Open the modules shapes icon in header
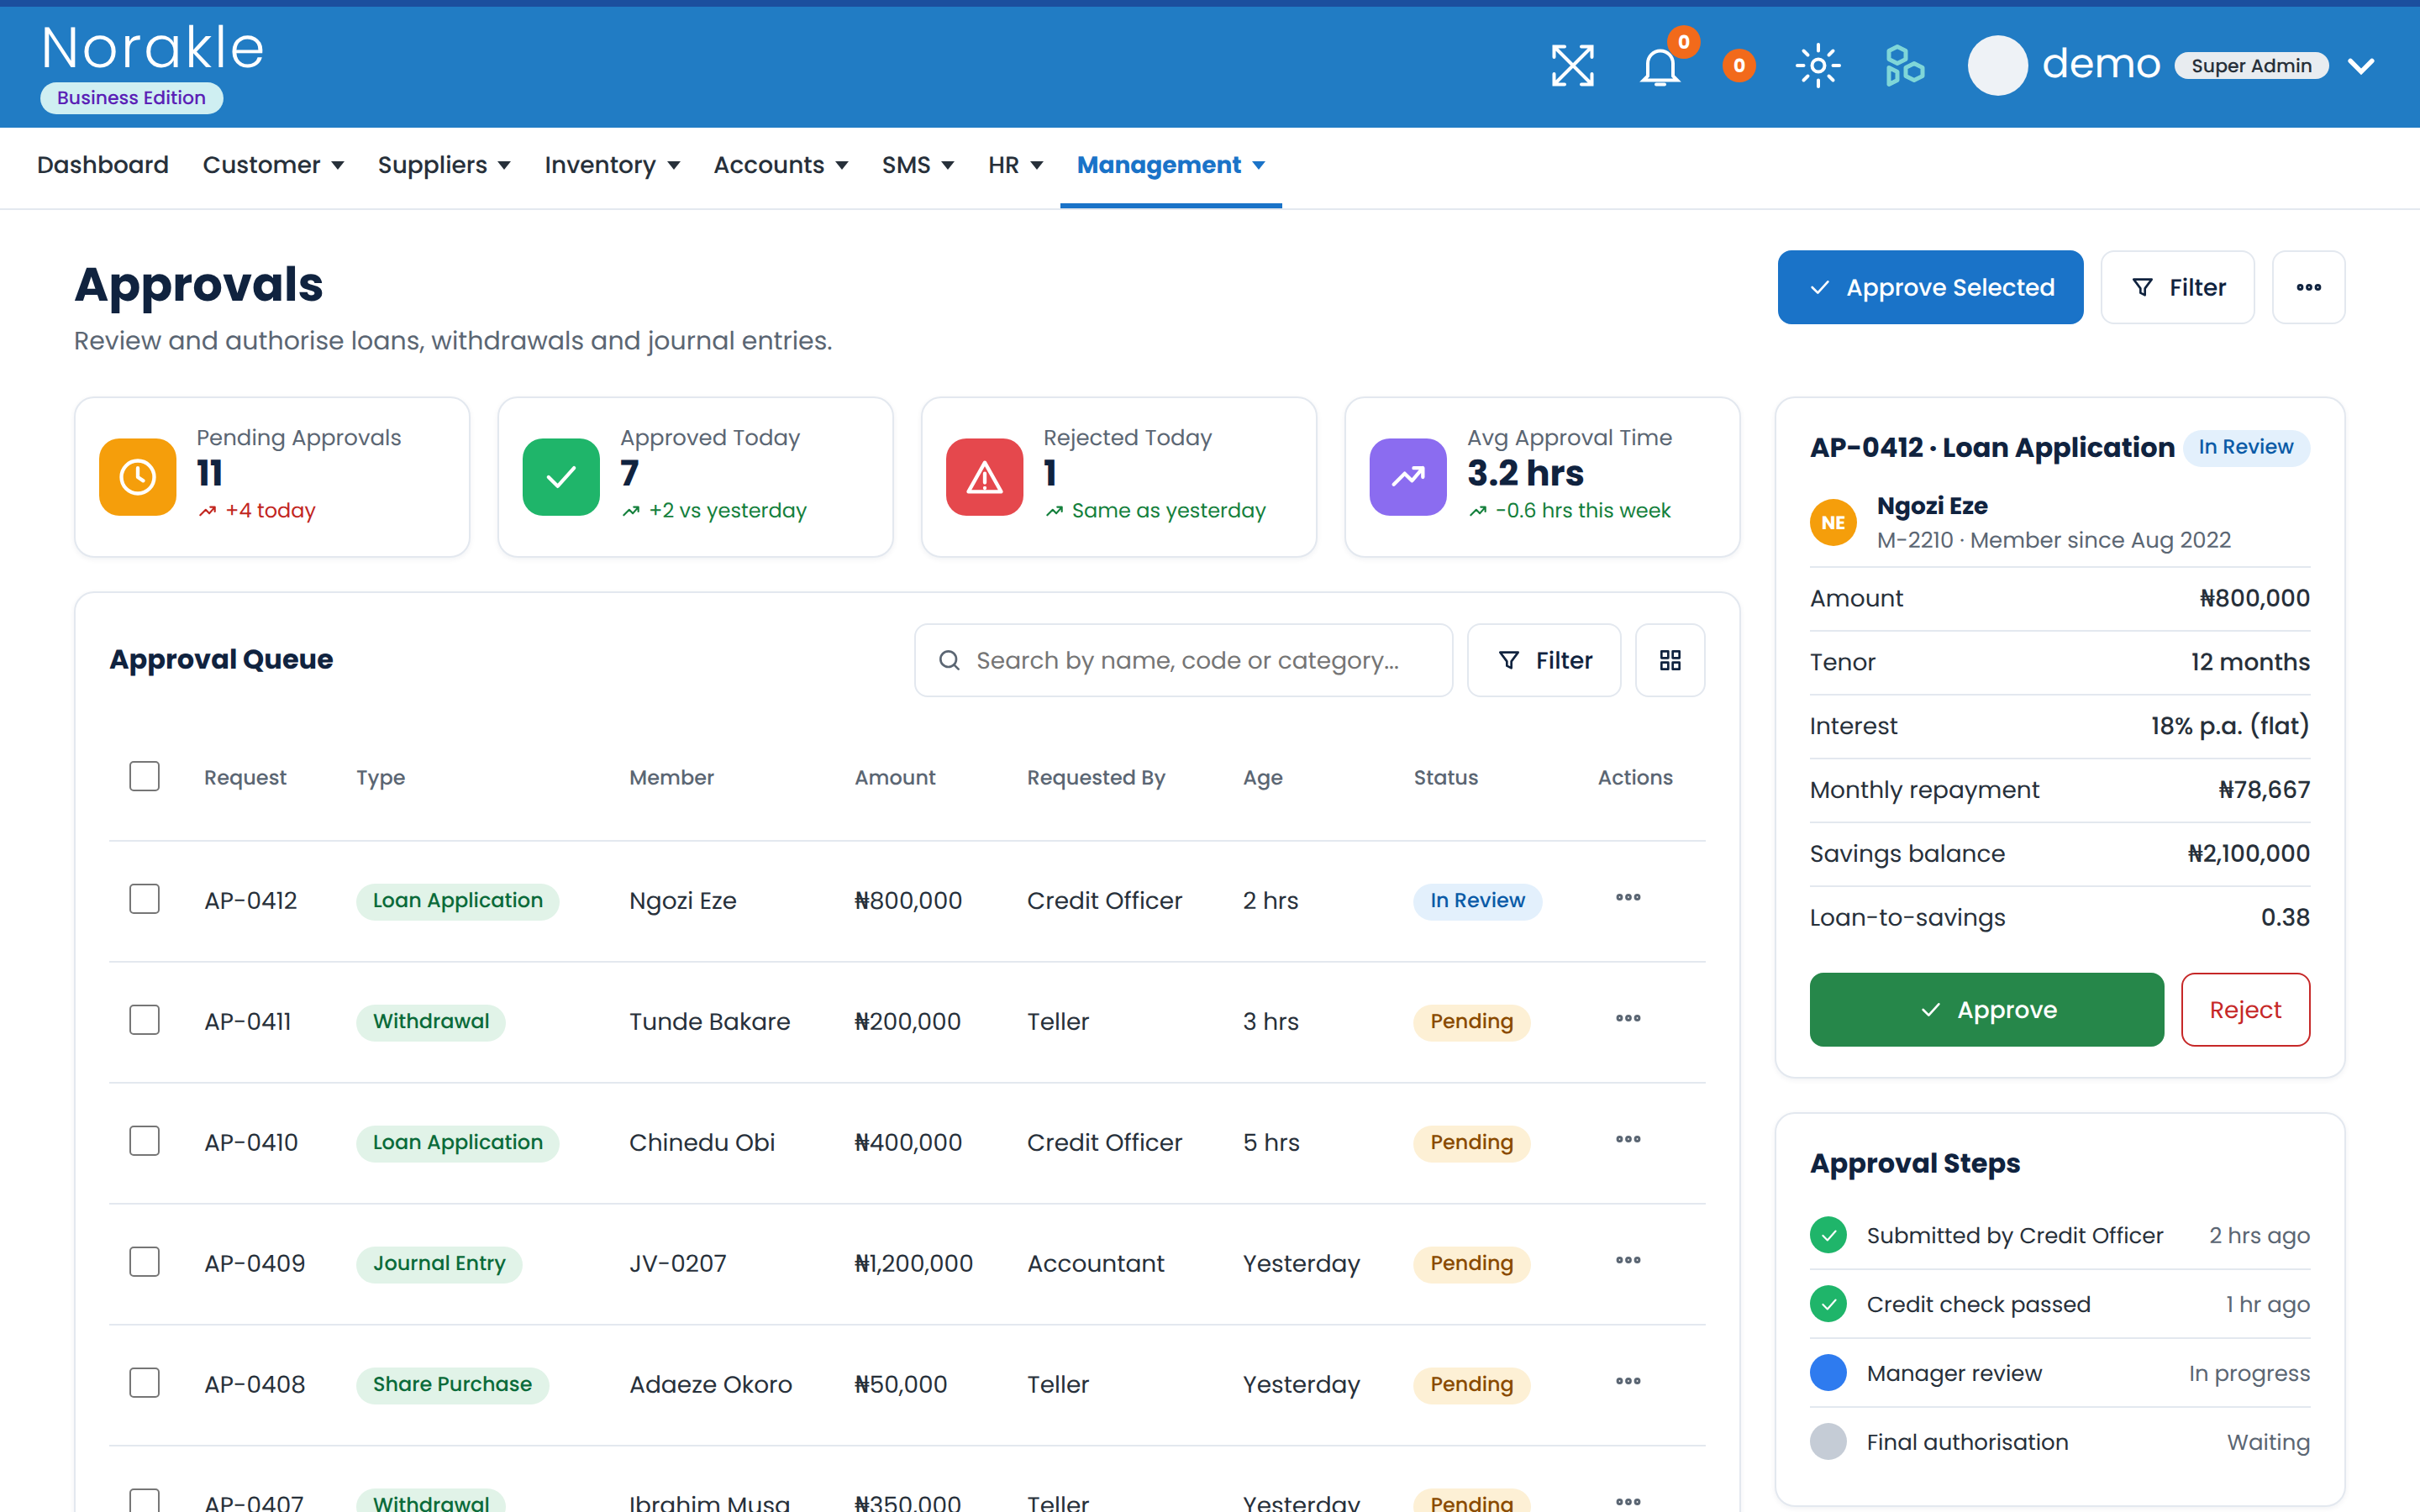This screenshot has width=2420, height=1512. pos(1904,66)
